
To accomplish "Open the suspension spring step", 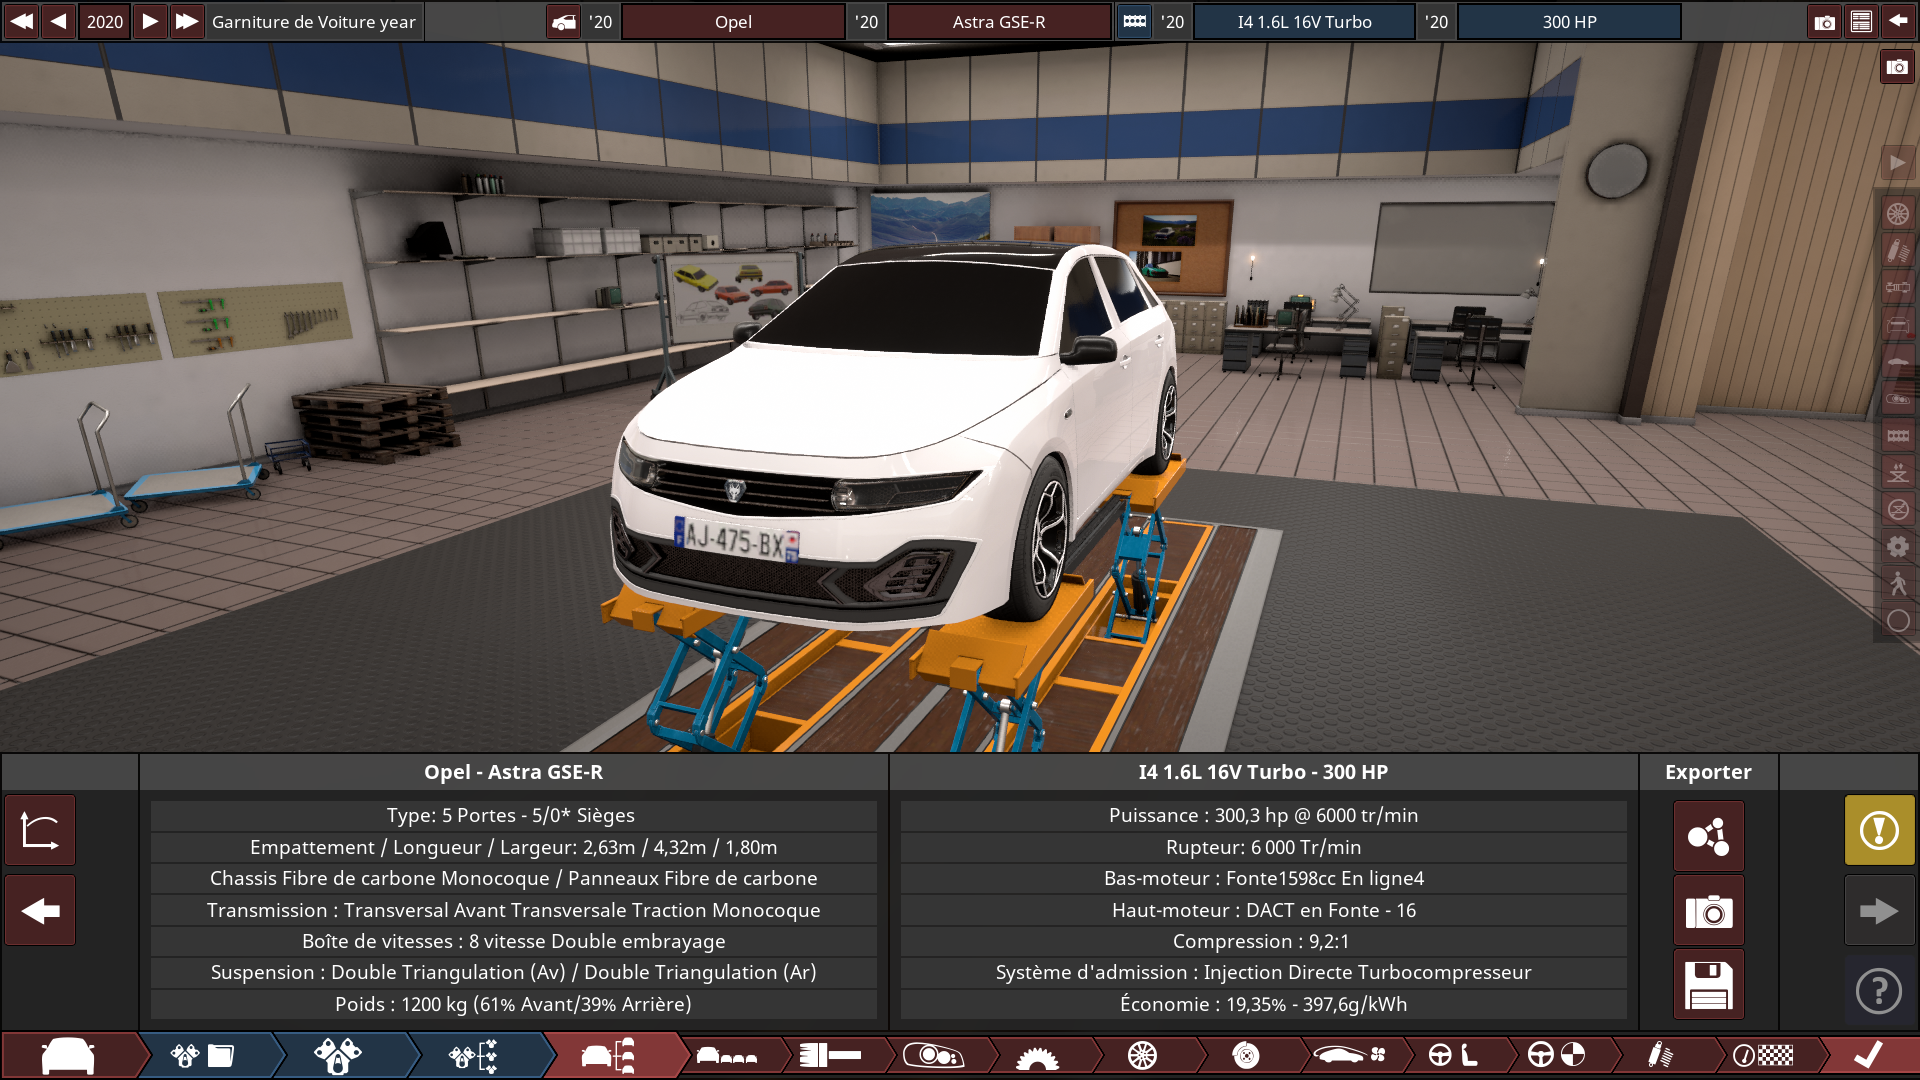I will coord(1660,1056).
